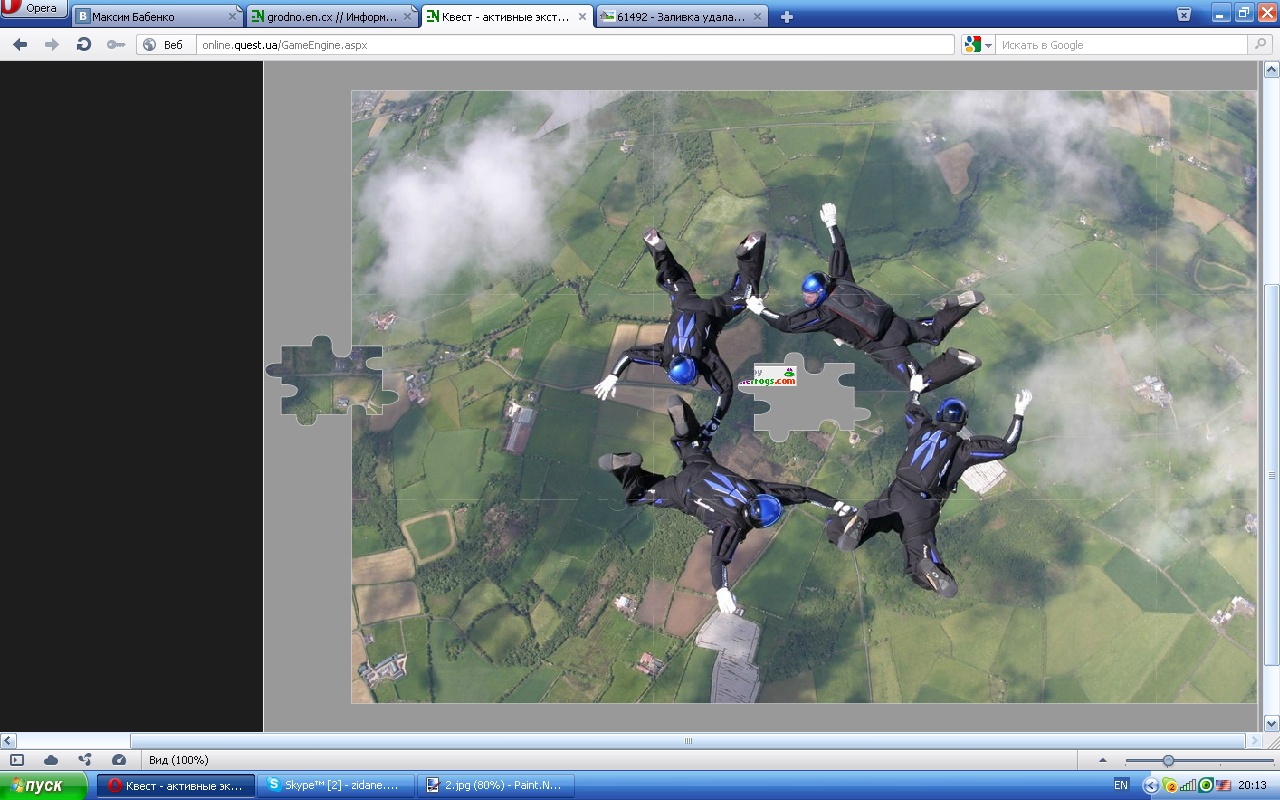Click the green circle tray icon
Viewport: 1280px width, 800px height.
point(1206,785)
